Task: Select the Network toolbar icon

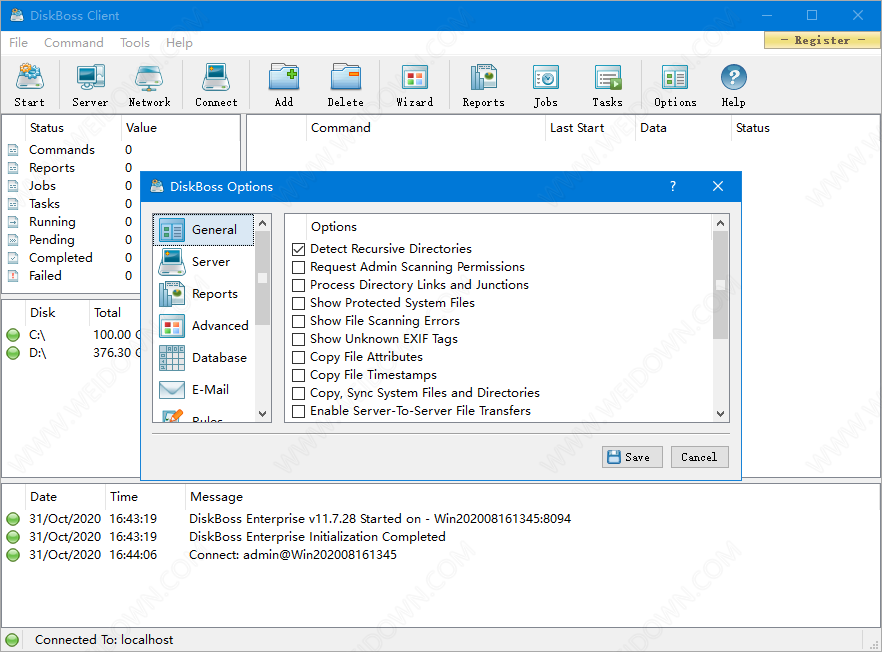Action: pyautogui.click(x=149, y=84)
